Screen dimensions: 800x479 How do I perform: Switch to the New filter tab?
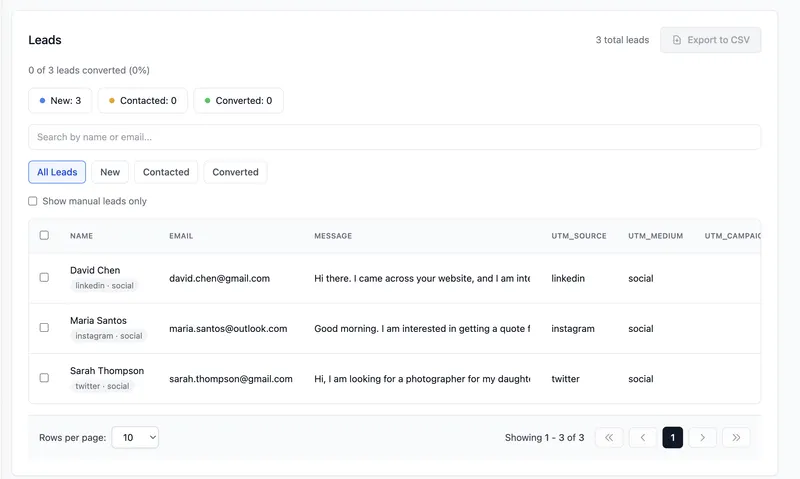(x=110, y=172)
